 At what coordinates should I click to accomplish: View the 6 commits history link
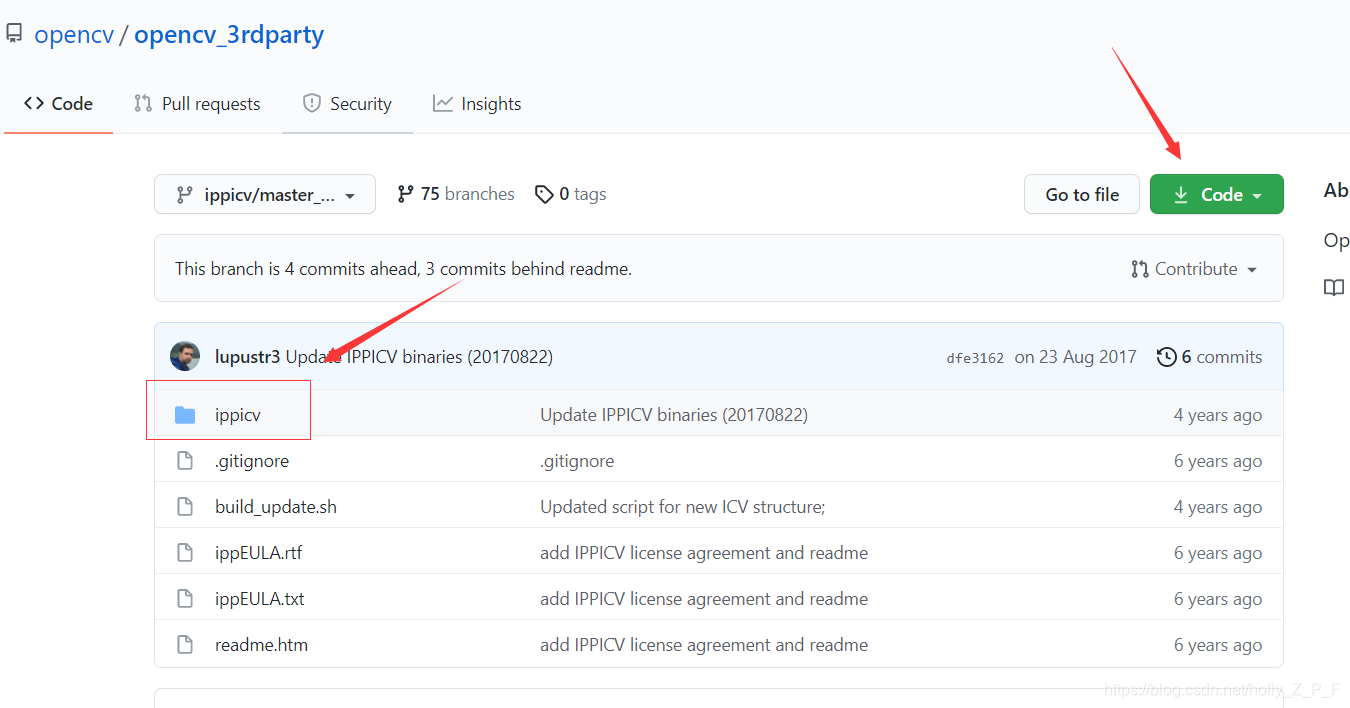[1210, 357]
